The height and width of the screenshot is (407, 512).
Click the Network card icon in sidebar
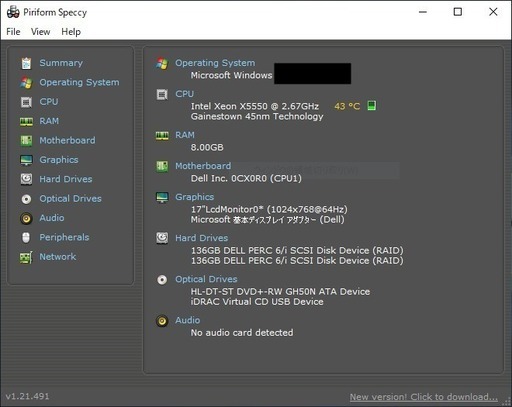26,257
